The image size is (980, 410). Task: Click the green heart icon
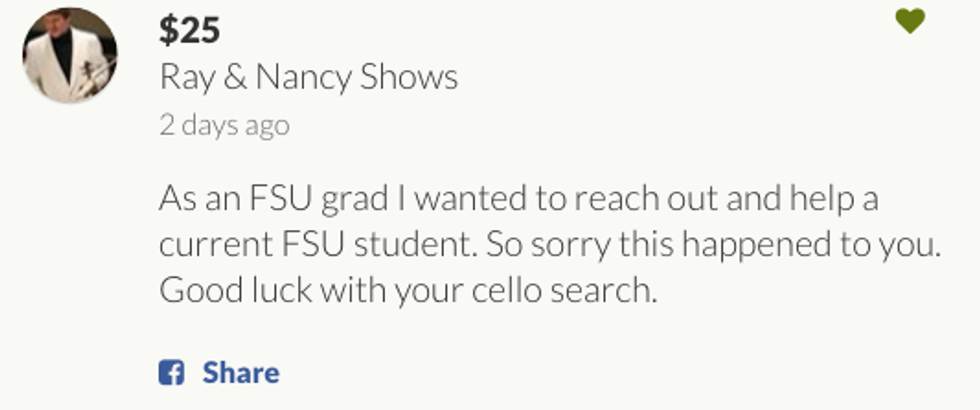(909, 20)
